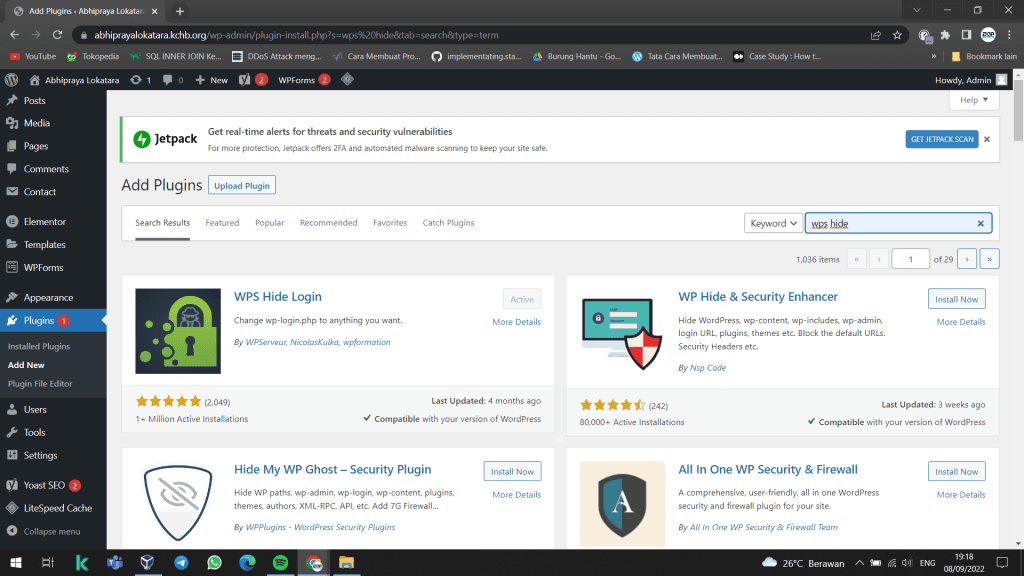Click the updates icon in admin bar

(136, 80)
